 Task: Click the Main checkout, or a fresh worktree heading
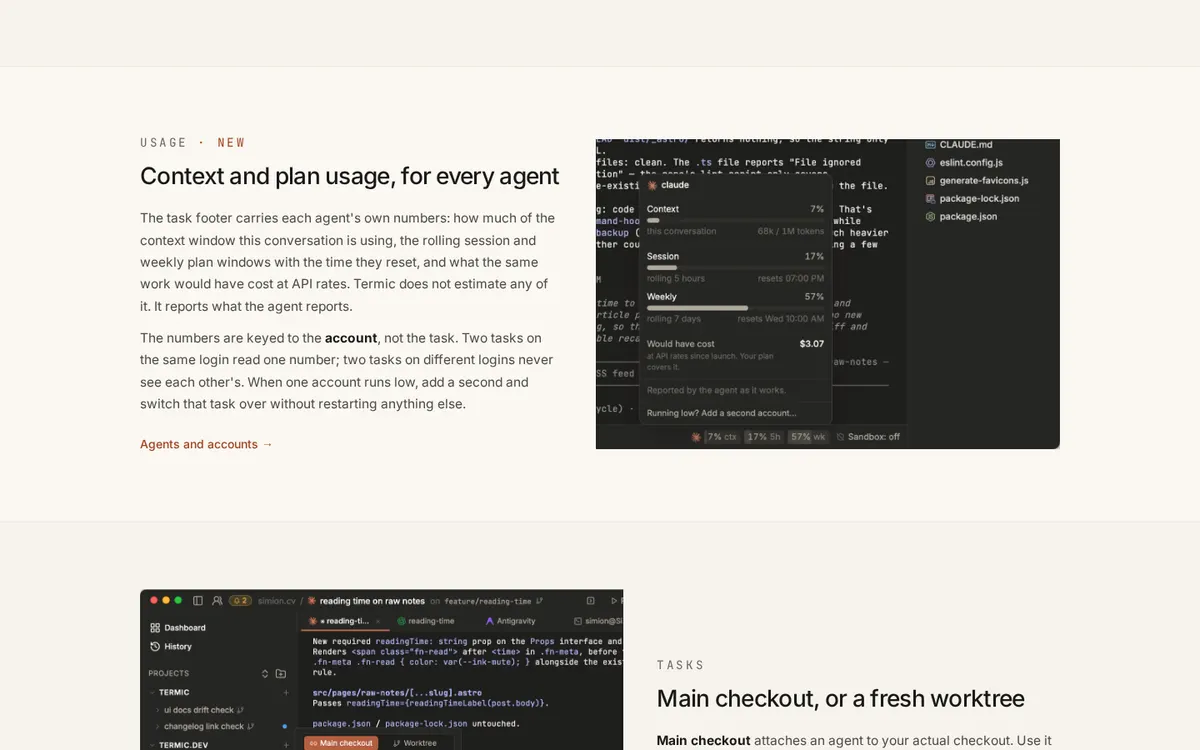click(841, 698)
